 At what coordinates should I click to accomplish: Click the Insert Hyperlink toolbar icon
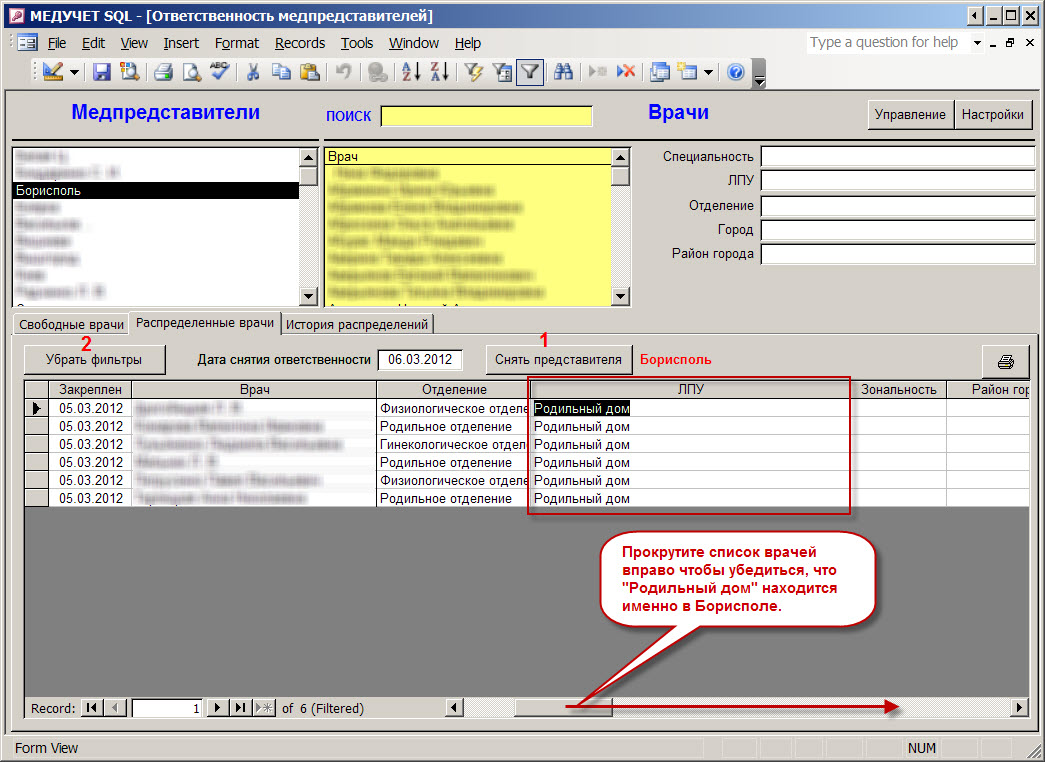click(x=378, y=71)
